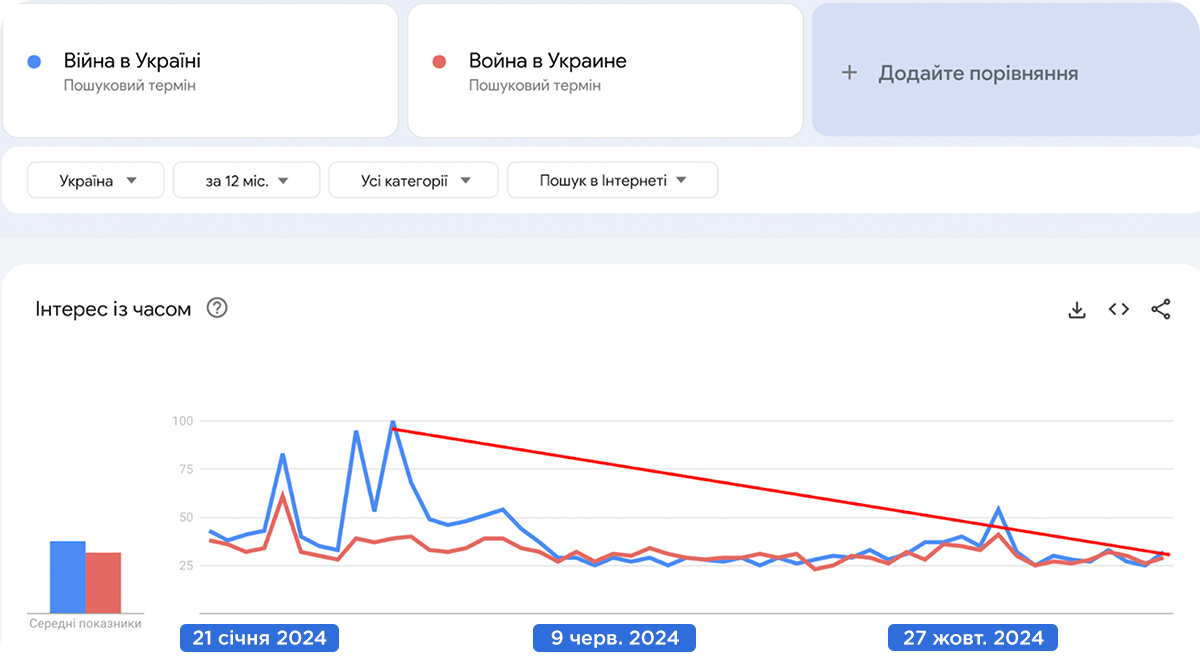Edit the Война в Украине search term

click(547, 61)
